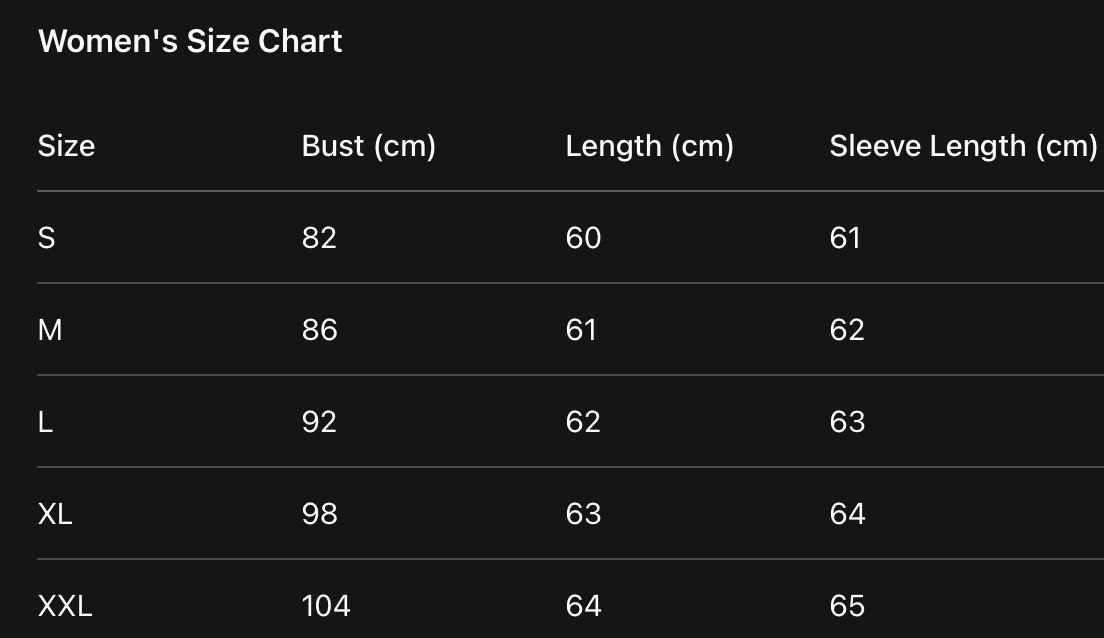Click the length value for size L

[583, 422]
